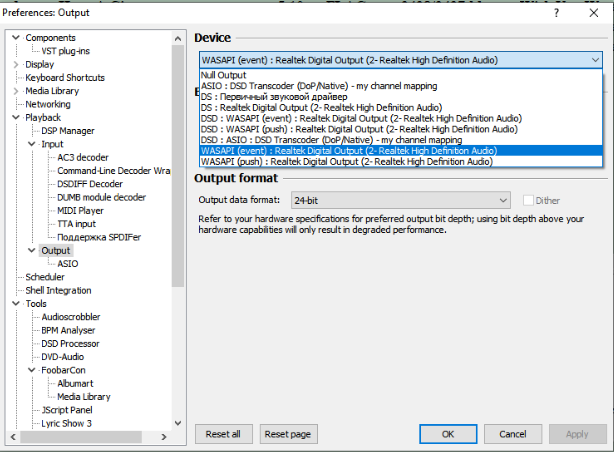614x452 pixels.
Task: Open JScript Panel preferences page
Action: click(67, 410)
